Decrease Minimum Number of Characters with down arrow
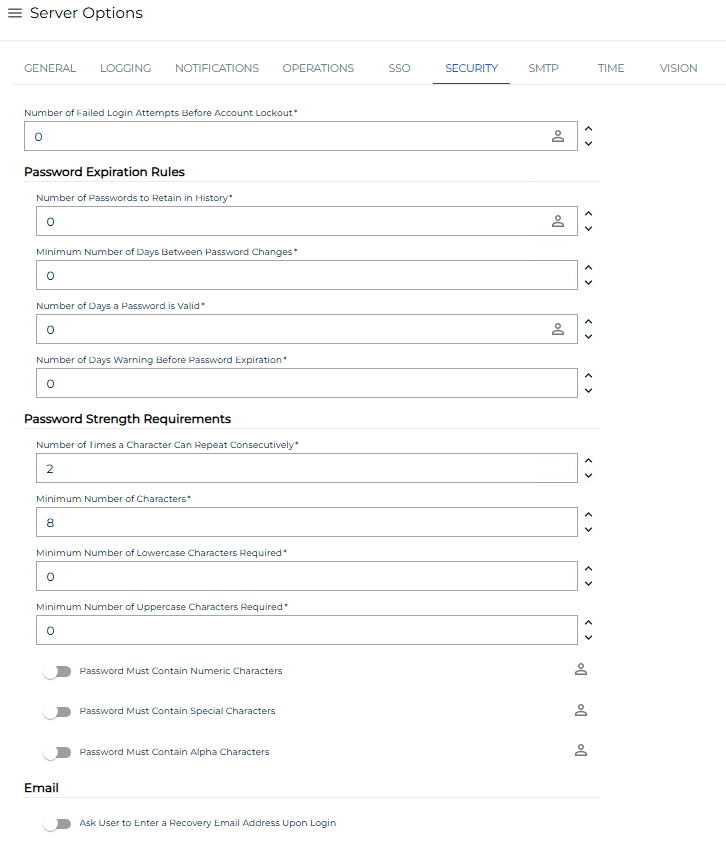The image size is (726, 851). coord(588,530)
